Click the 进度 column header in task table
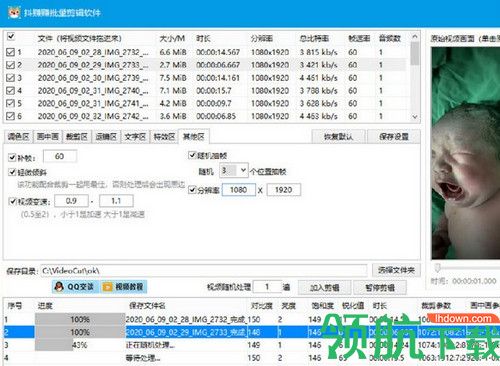This screenshot has width=500, height=366. pyautogui.click(x=45, y=306)
